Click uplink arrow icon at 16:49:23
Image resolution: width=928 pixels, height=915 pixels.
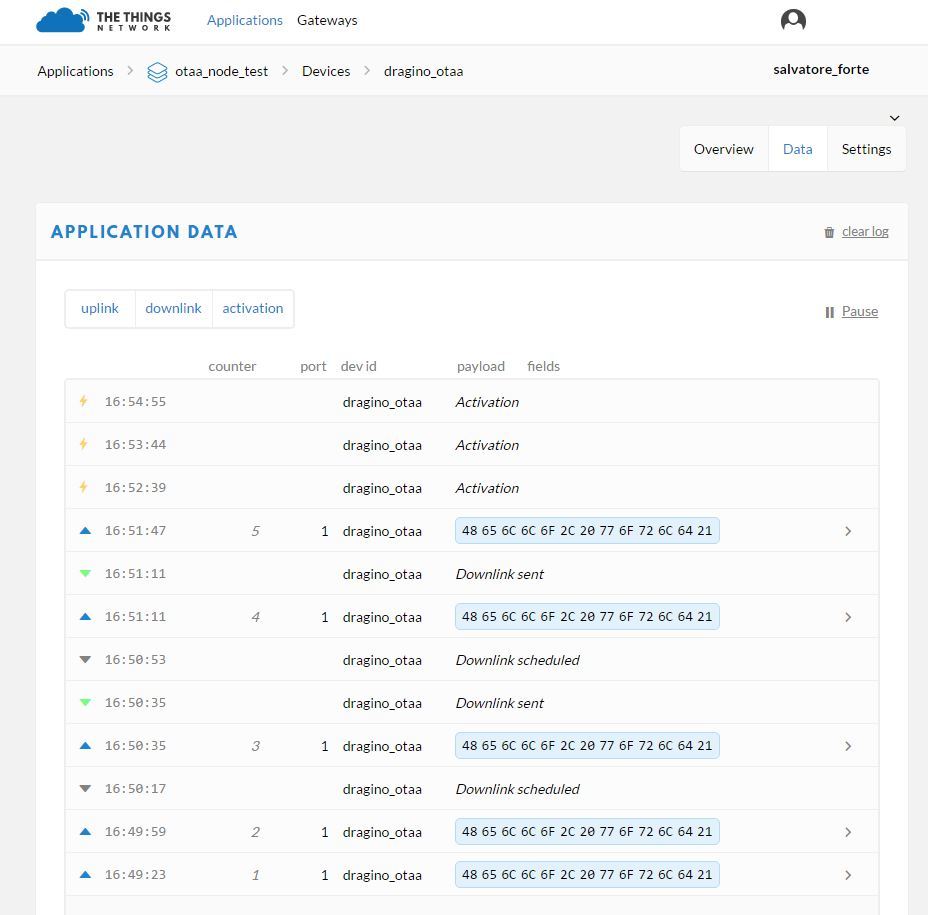[x=85, y=875]
